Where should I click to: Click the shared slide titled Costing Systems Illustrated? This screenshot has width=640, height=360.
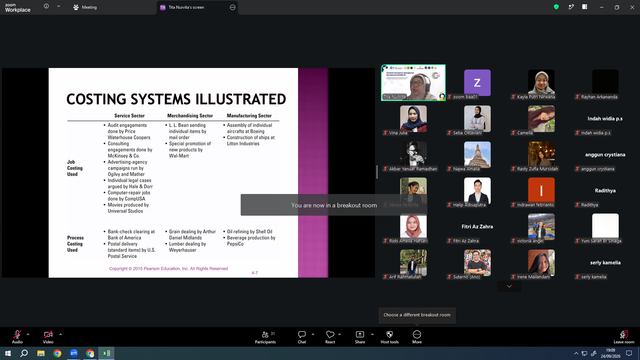(188, 173)
